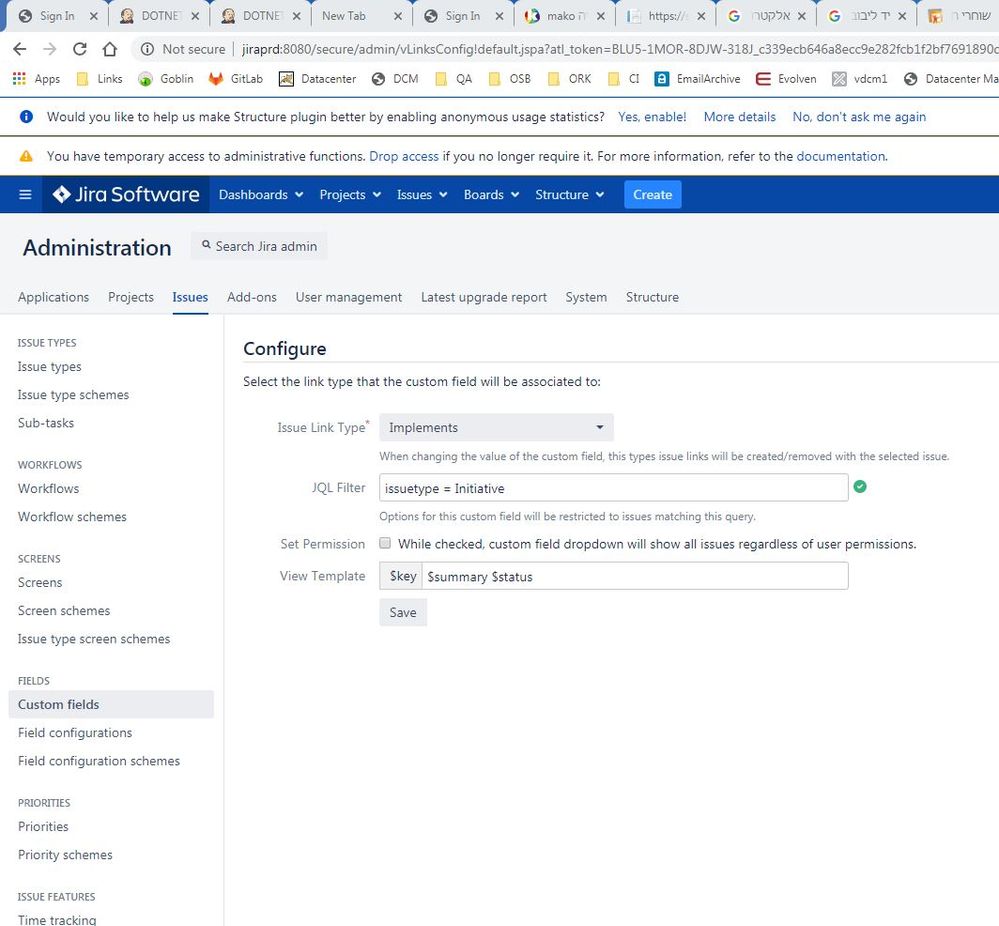Open the Latest upgrade report tab
Viewport: 999px width, 926px height.
tap(484, 297)
